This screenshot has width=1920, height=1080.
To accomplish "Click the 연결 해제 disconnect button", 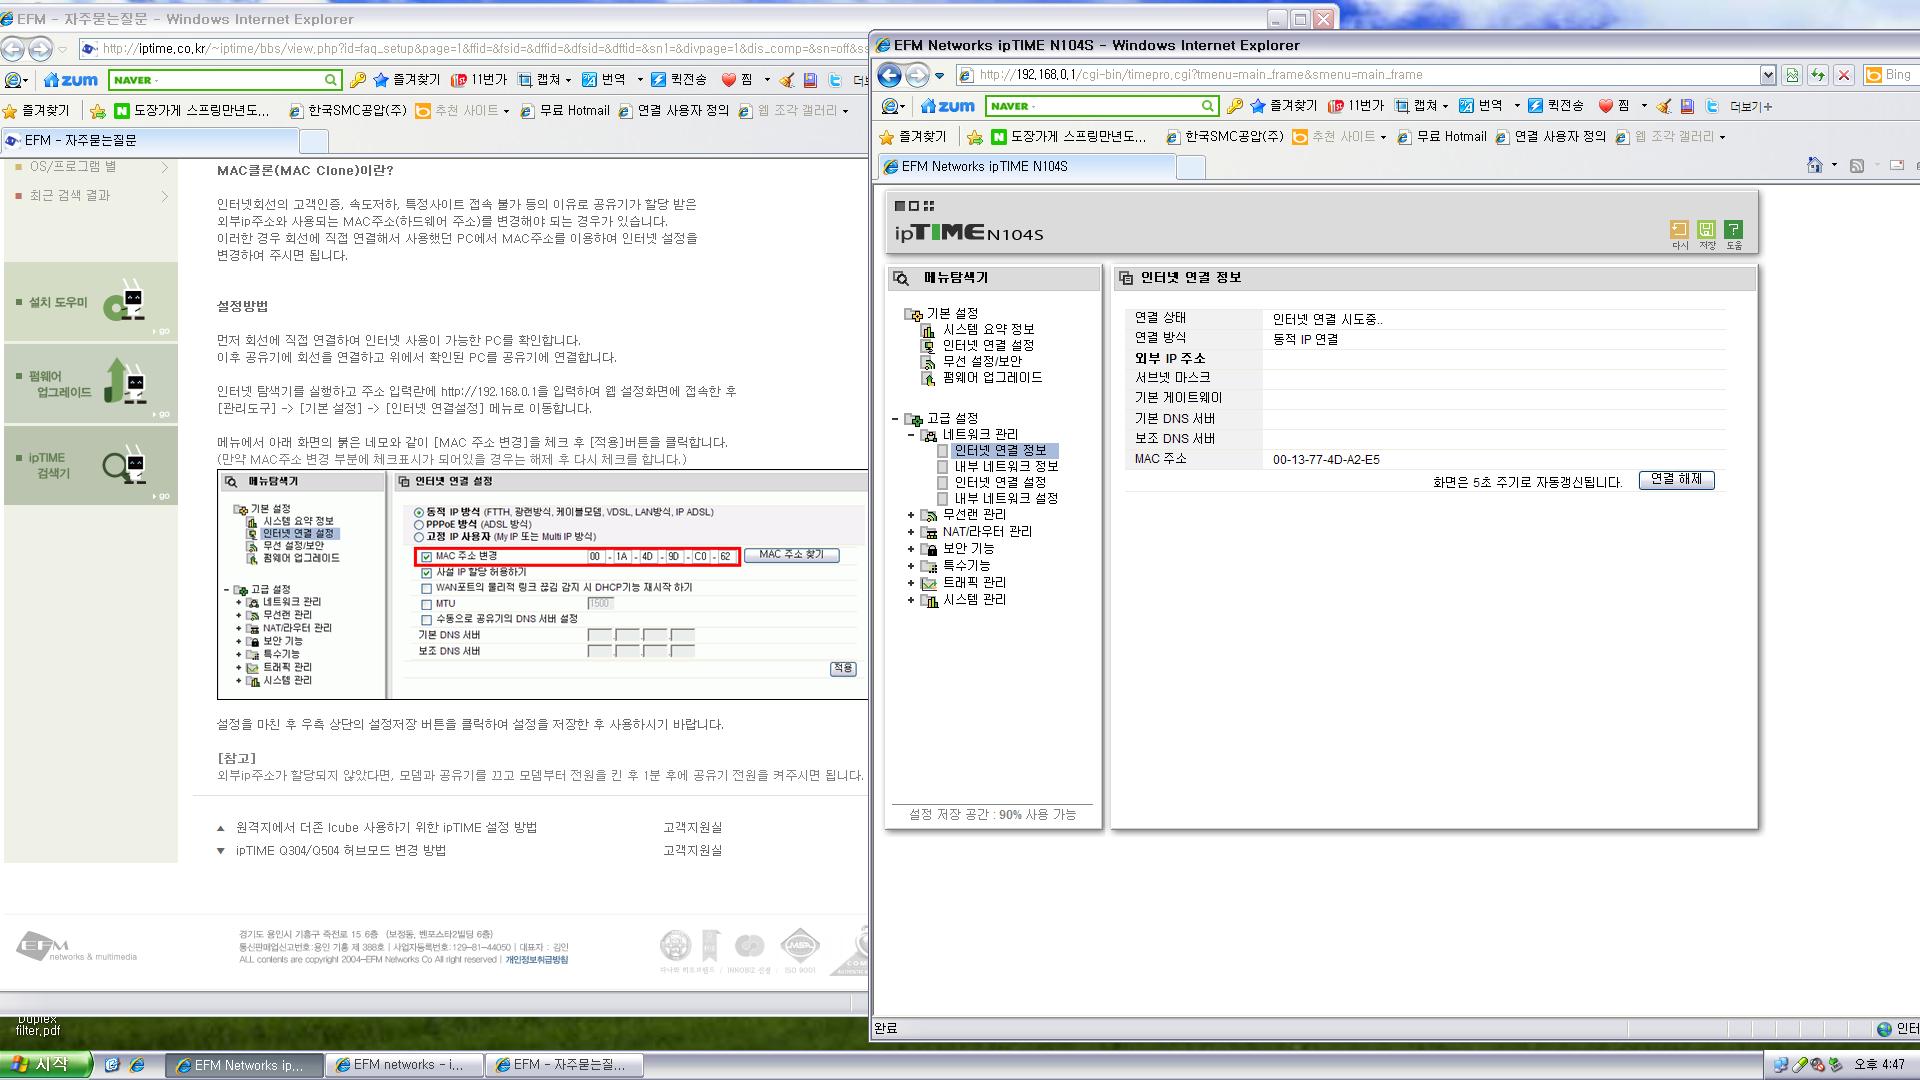I will coord(1676,480).
